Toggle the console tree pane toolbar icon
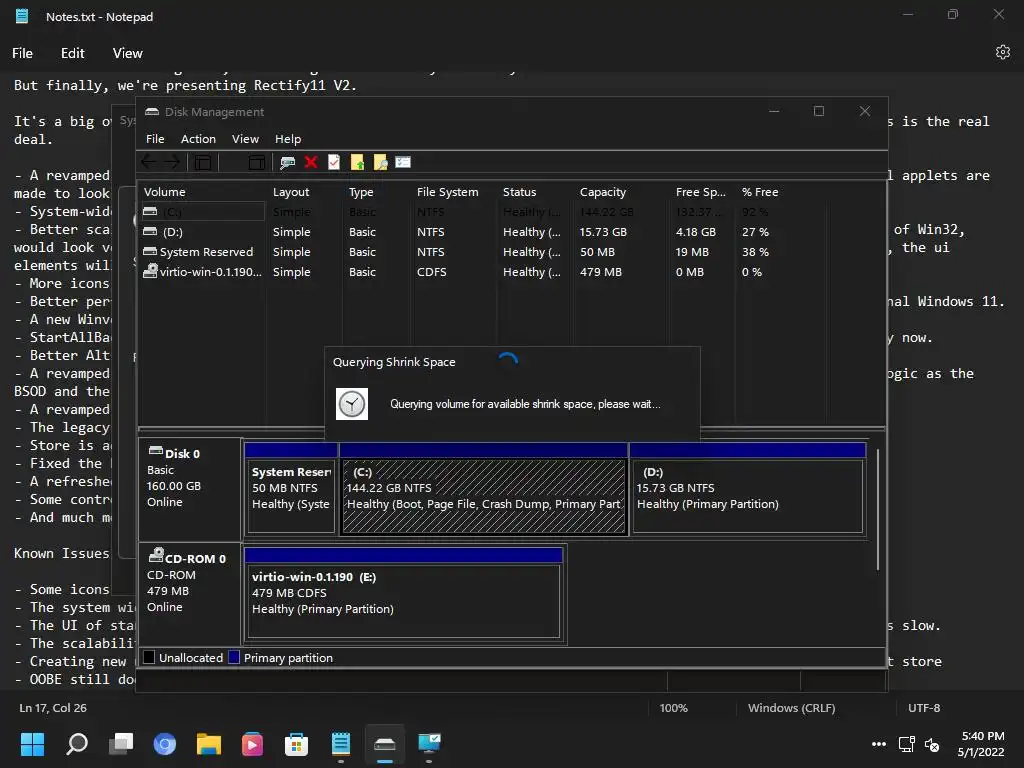Screen dimensions: 1024x768 pyautogui.click(x=202, y=162)
